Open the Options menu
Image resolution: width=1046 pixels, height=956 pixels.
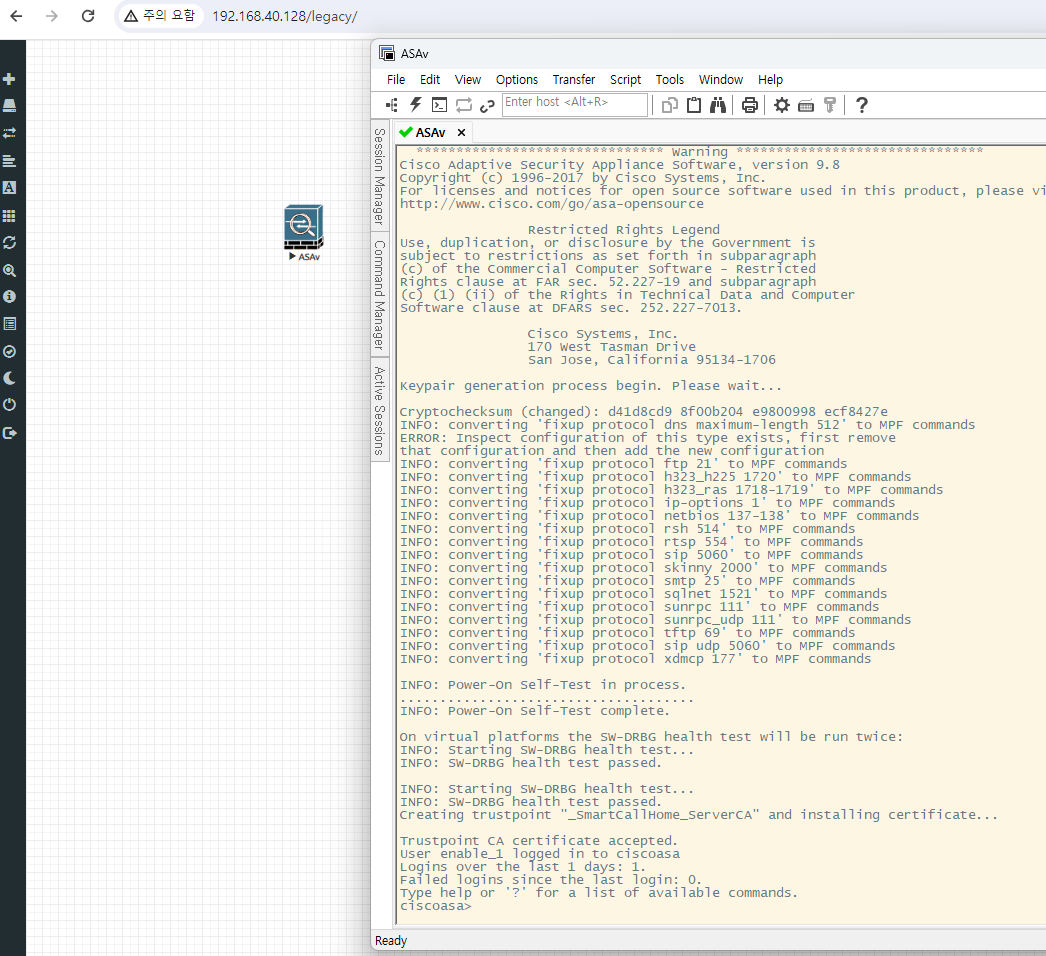[x=516, y=79]
